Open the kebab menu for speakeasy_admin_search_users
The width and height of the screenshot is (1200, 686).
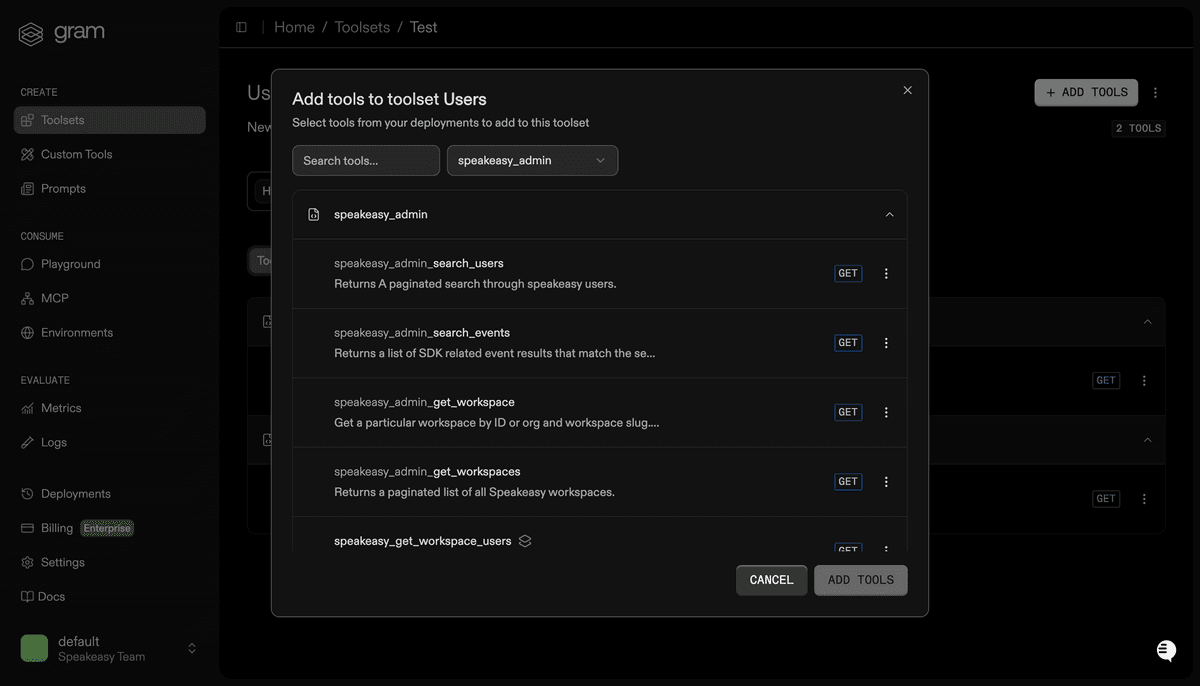885,272
